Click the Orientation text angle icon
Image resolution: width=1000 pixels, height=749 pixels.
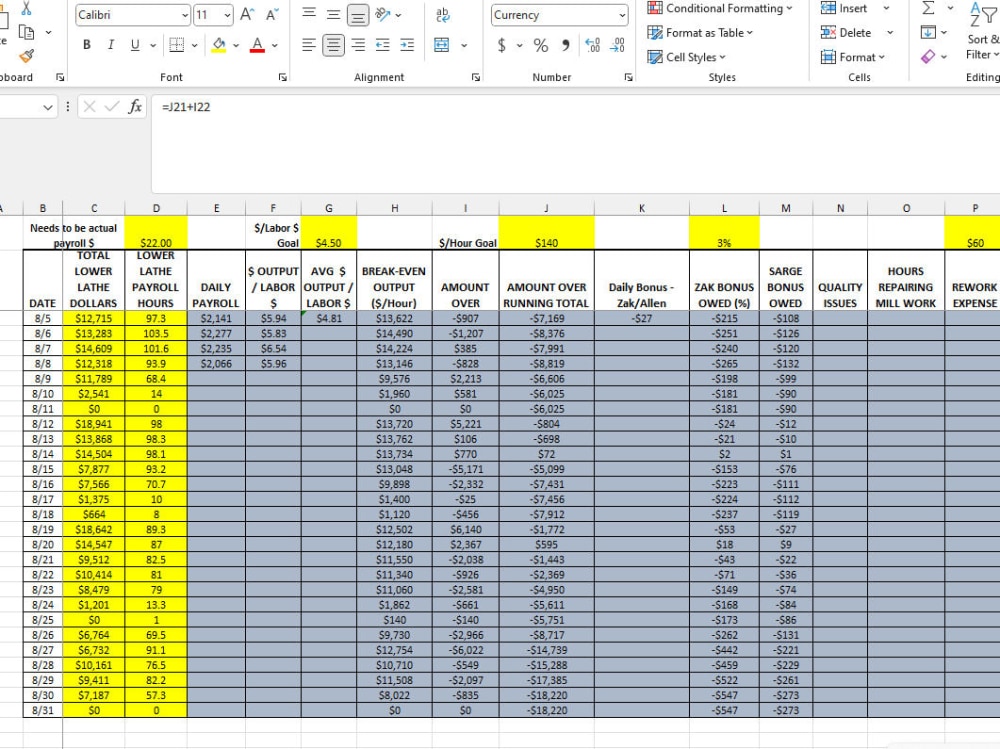point(383,15)
